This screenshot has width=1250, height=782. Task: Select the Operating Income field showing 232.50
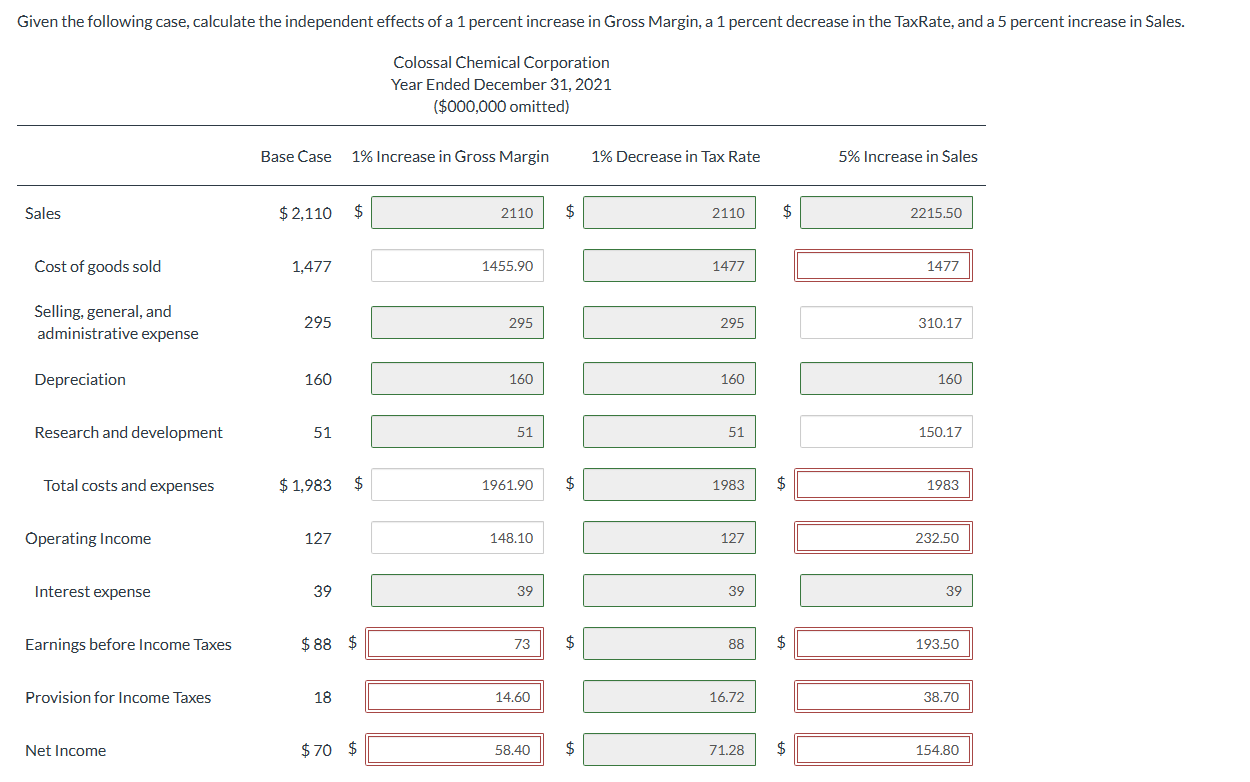884,537
